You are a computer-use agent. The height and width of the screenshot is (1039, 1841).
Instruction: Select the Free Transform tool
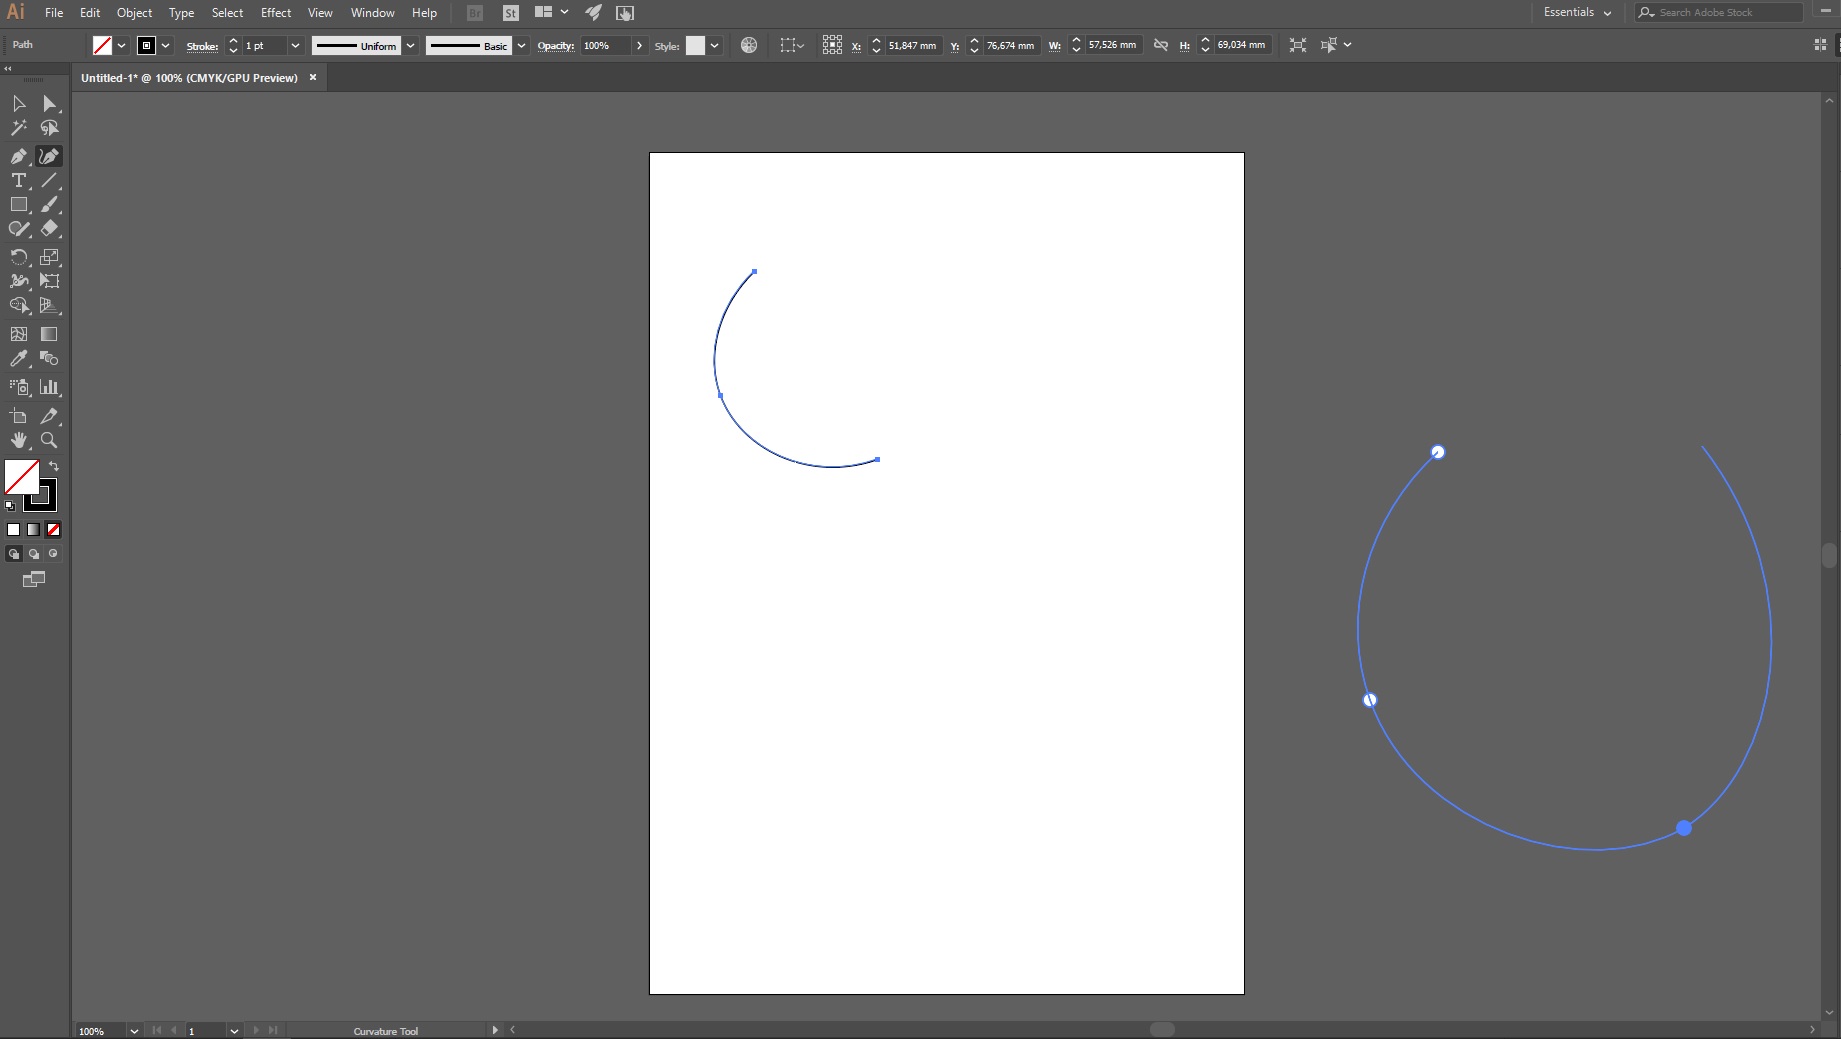point(49,281)
